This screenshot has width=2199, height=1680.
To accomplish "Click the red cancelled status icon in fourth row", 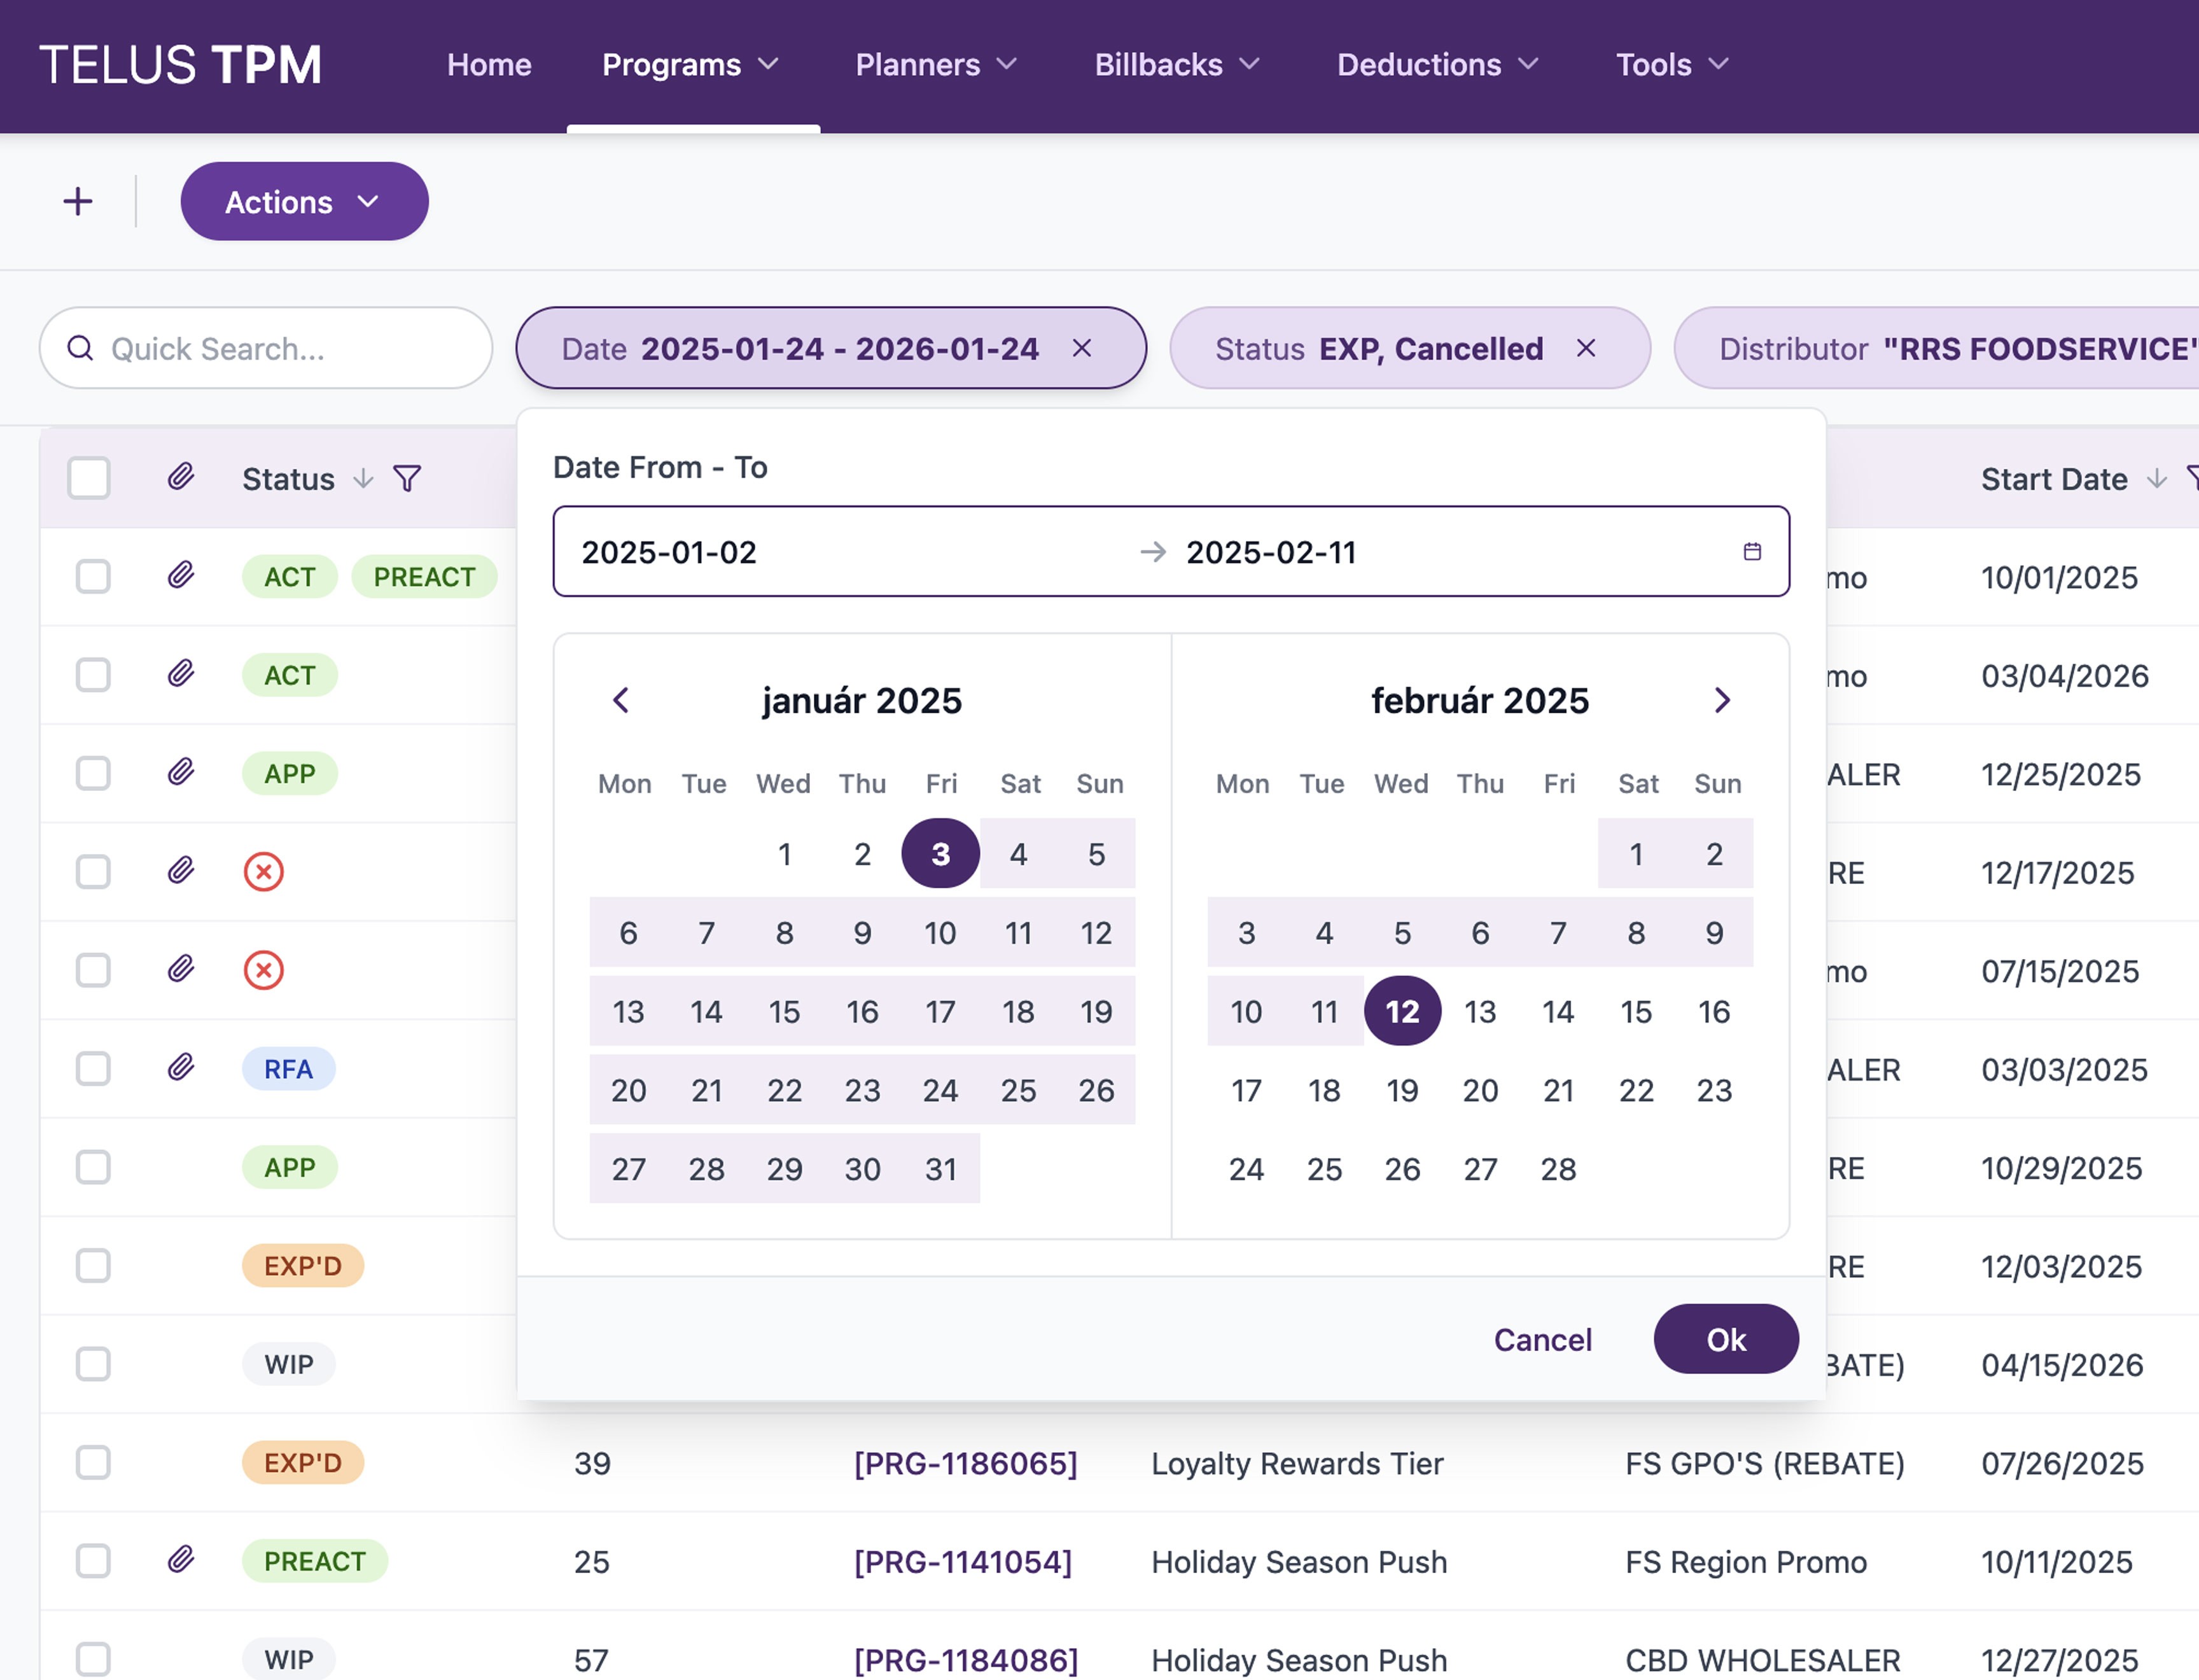I will [x=264, y=872].
